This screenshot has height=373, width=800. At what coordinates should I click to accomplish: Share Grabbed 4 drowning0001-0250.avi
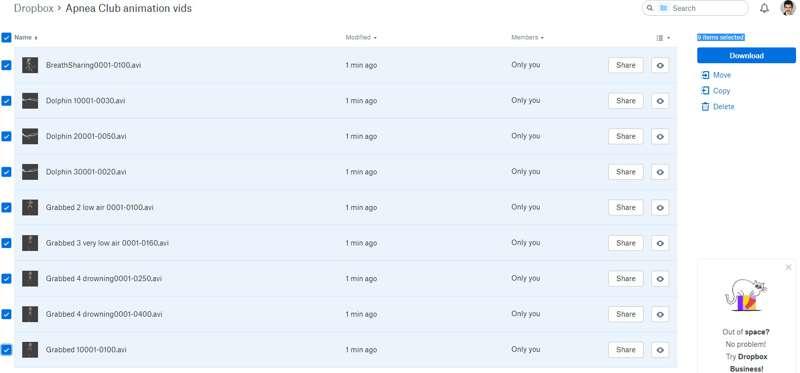point(626,279)
